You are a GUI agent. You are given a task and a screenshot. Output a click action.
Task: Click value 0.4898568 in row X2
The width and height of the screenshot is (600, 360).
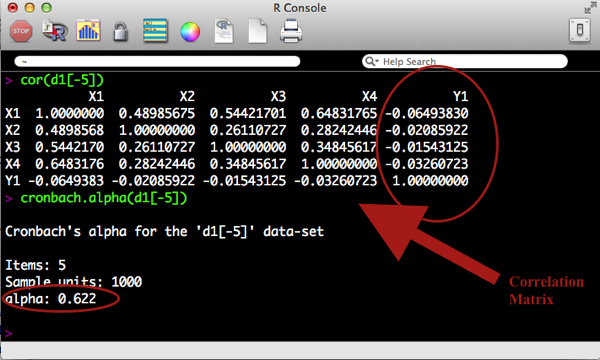coord(69,130)
